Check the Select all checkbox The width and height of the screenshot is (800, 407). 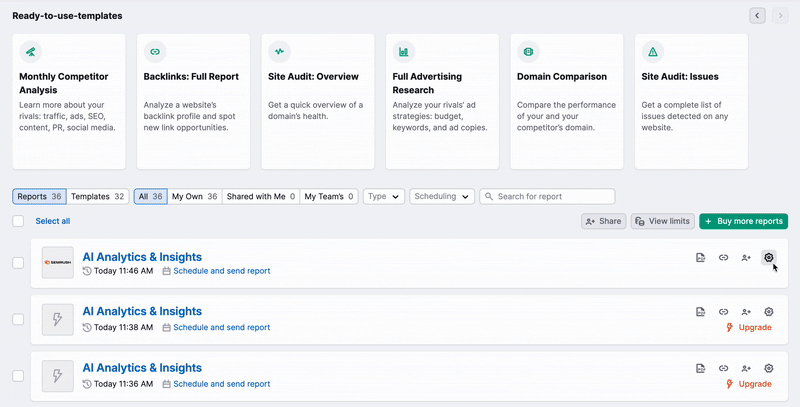[x=18, y=221]
